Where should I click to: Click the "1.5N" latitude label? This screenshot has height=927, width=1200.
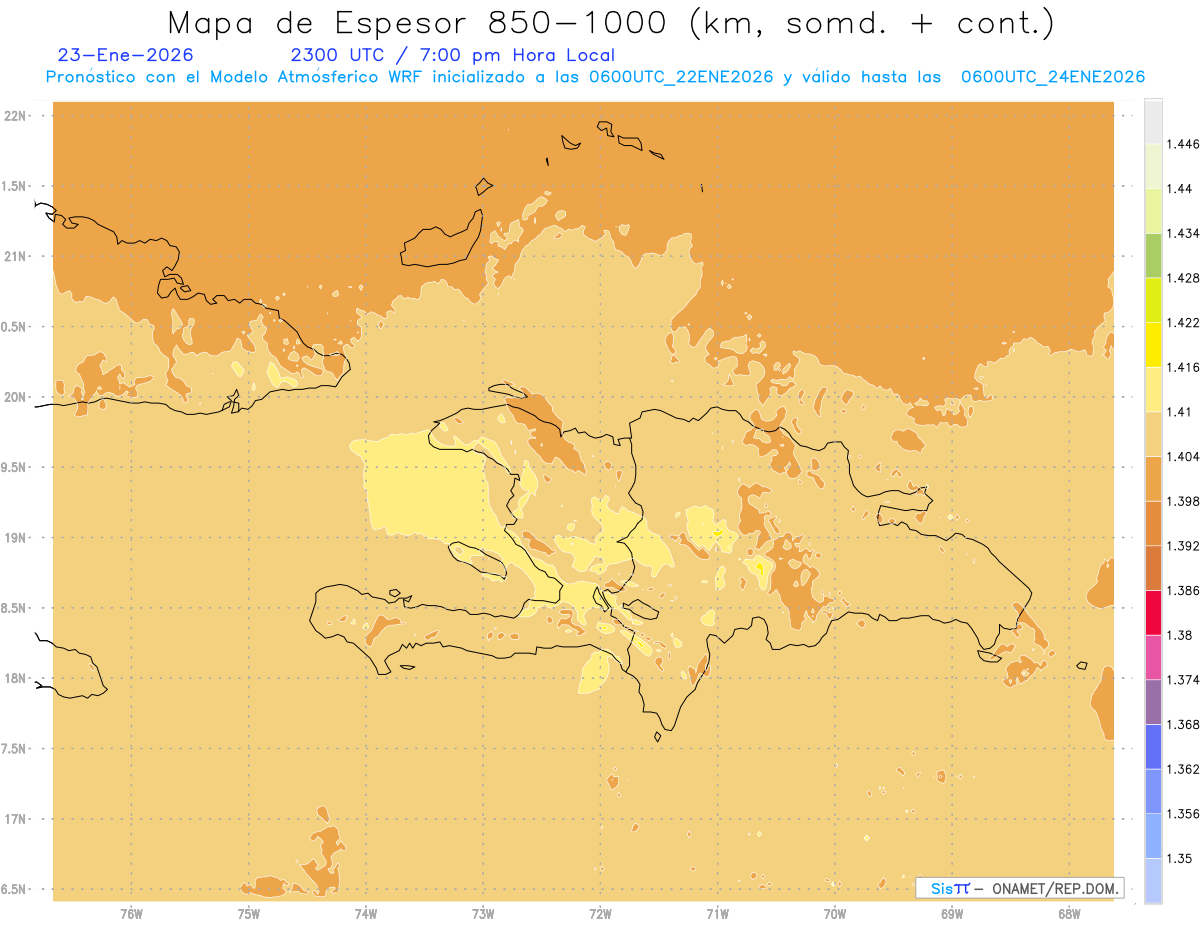[x=15, y=186]
